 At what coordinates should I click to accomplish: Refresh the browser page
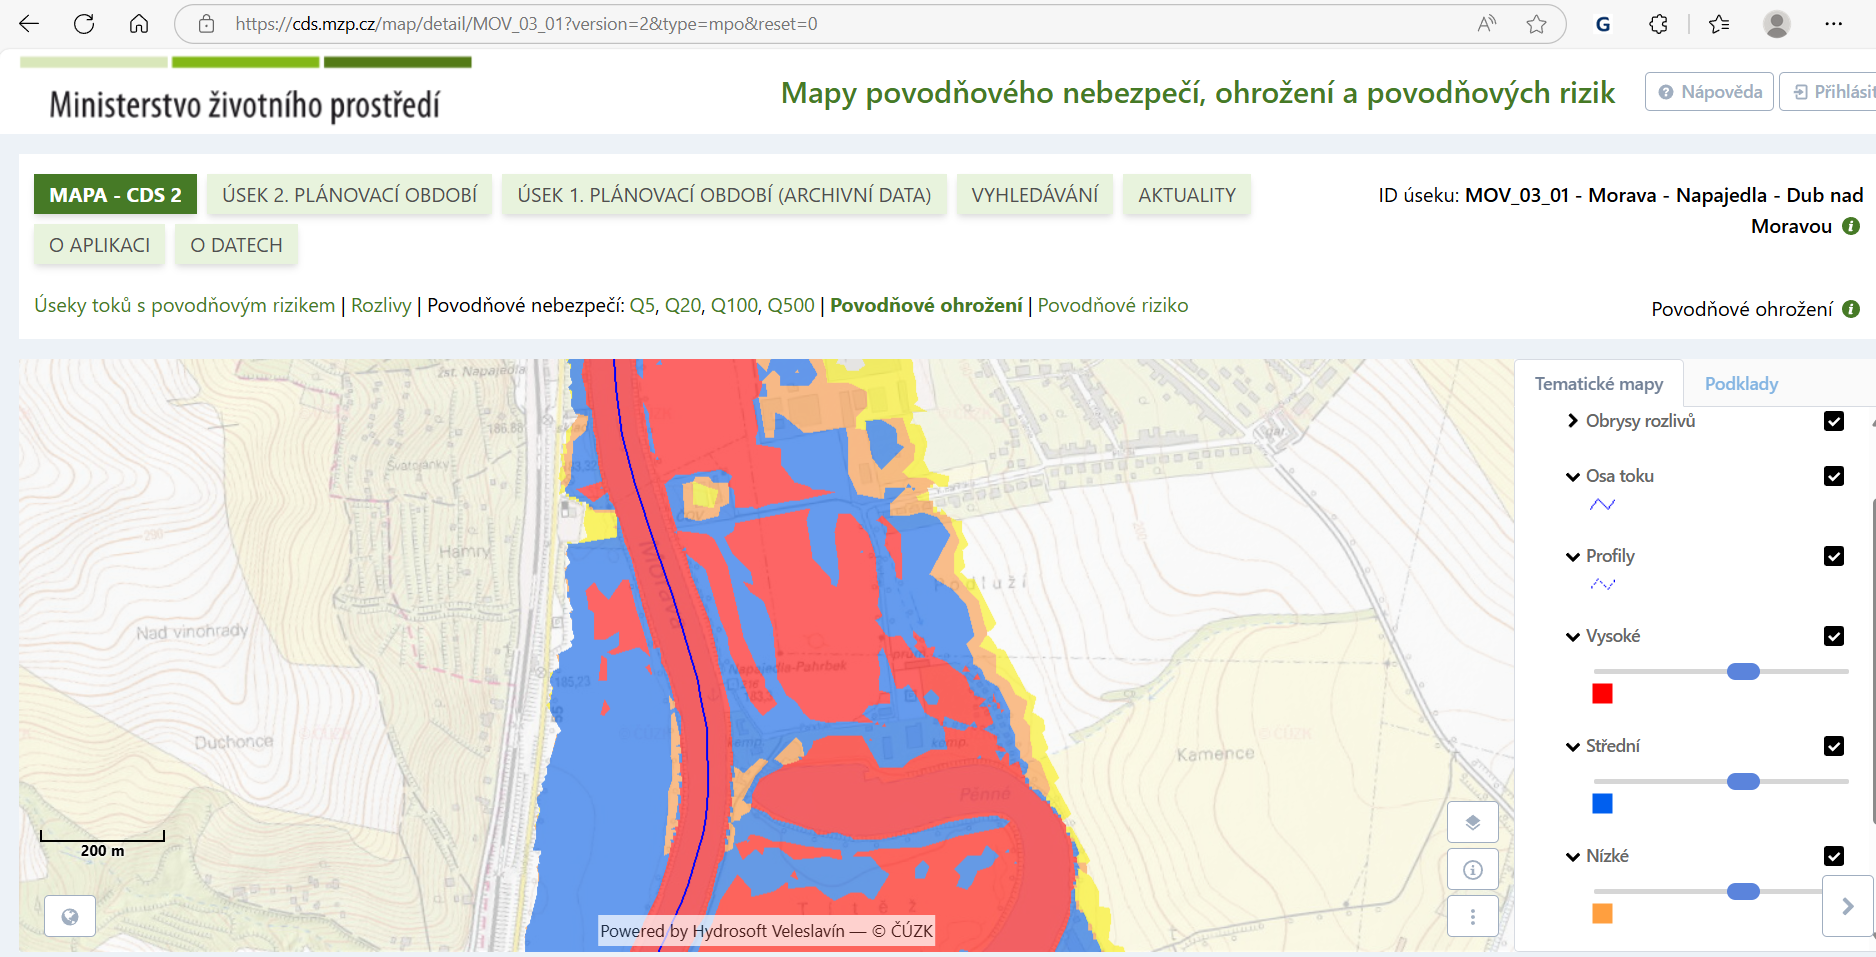(84, 24)
